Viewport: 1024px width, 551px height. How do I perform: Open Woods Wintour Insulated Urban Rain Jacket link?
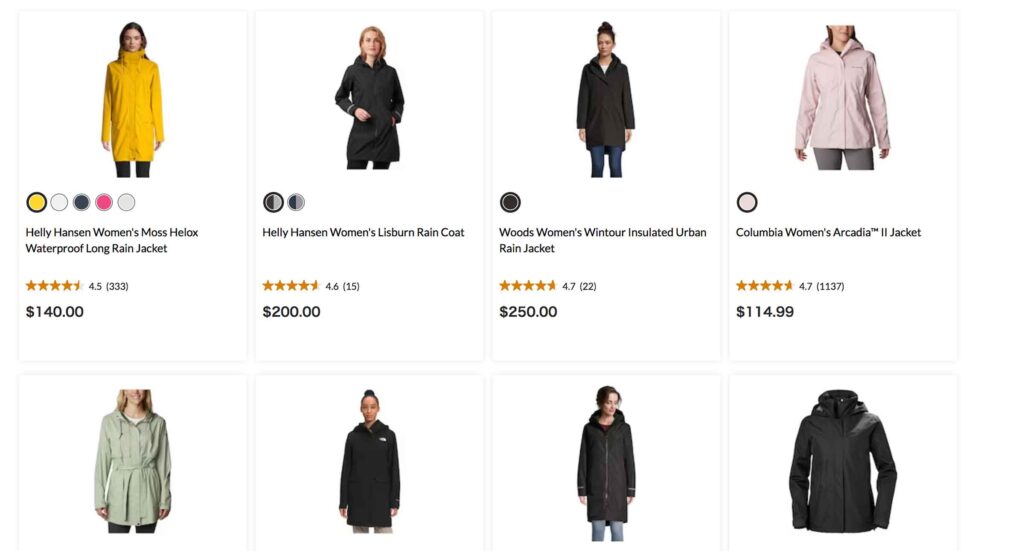(x=602, y=240)
